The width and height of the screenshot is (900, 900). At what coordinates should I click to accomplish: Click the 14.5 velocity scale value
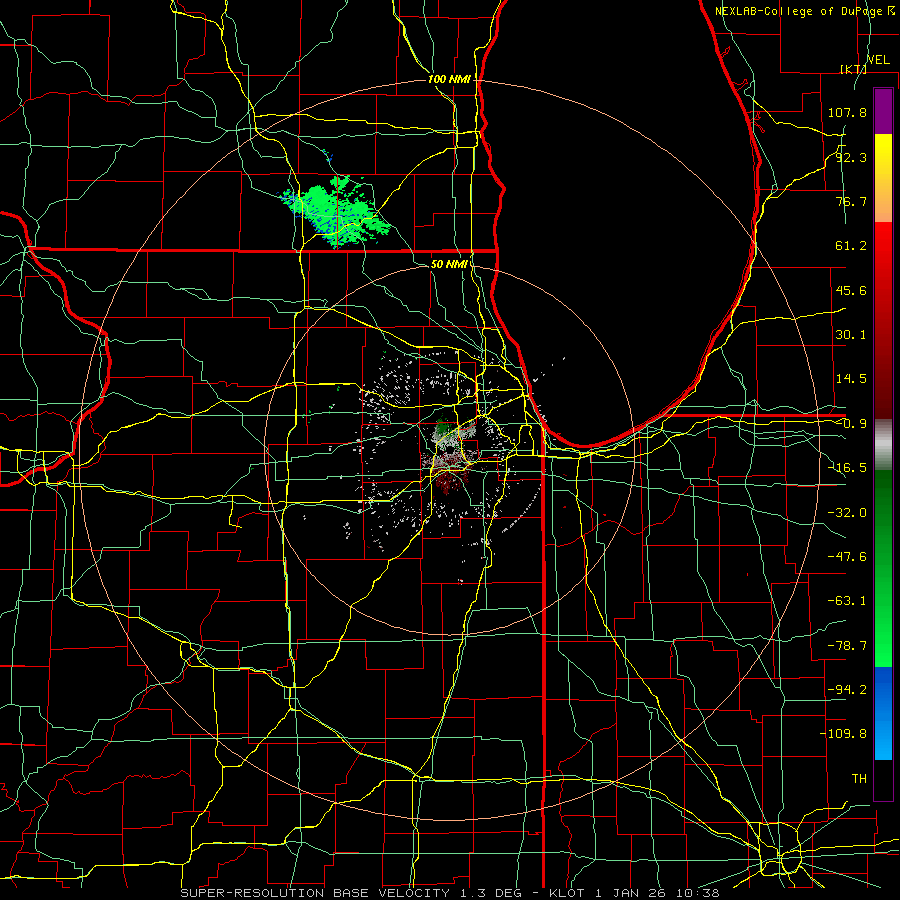pyautogui.click(x=851, y=379)
